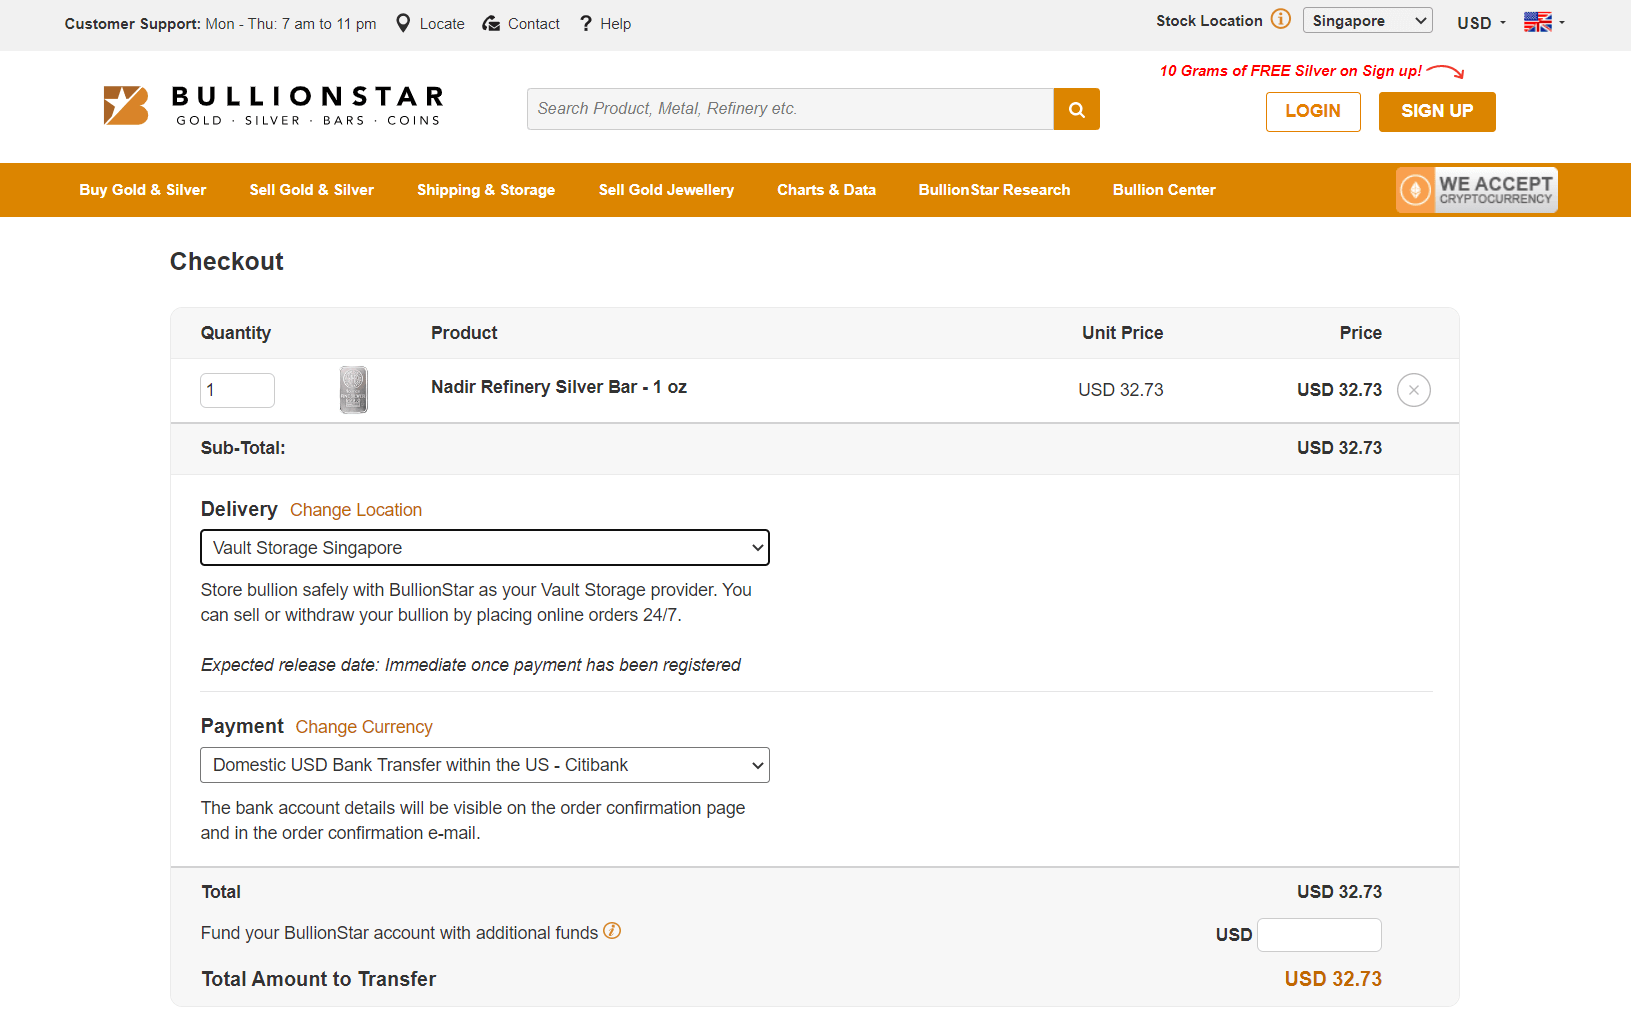
Task: Focus the additional funds USD field
Action: [x=1319, y=935]
